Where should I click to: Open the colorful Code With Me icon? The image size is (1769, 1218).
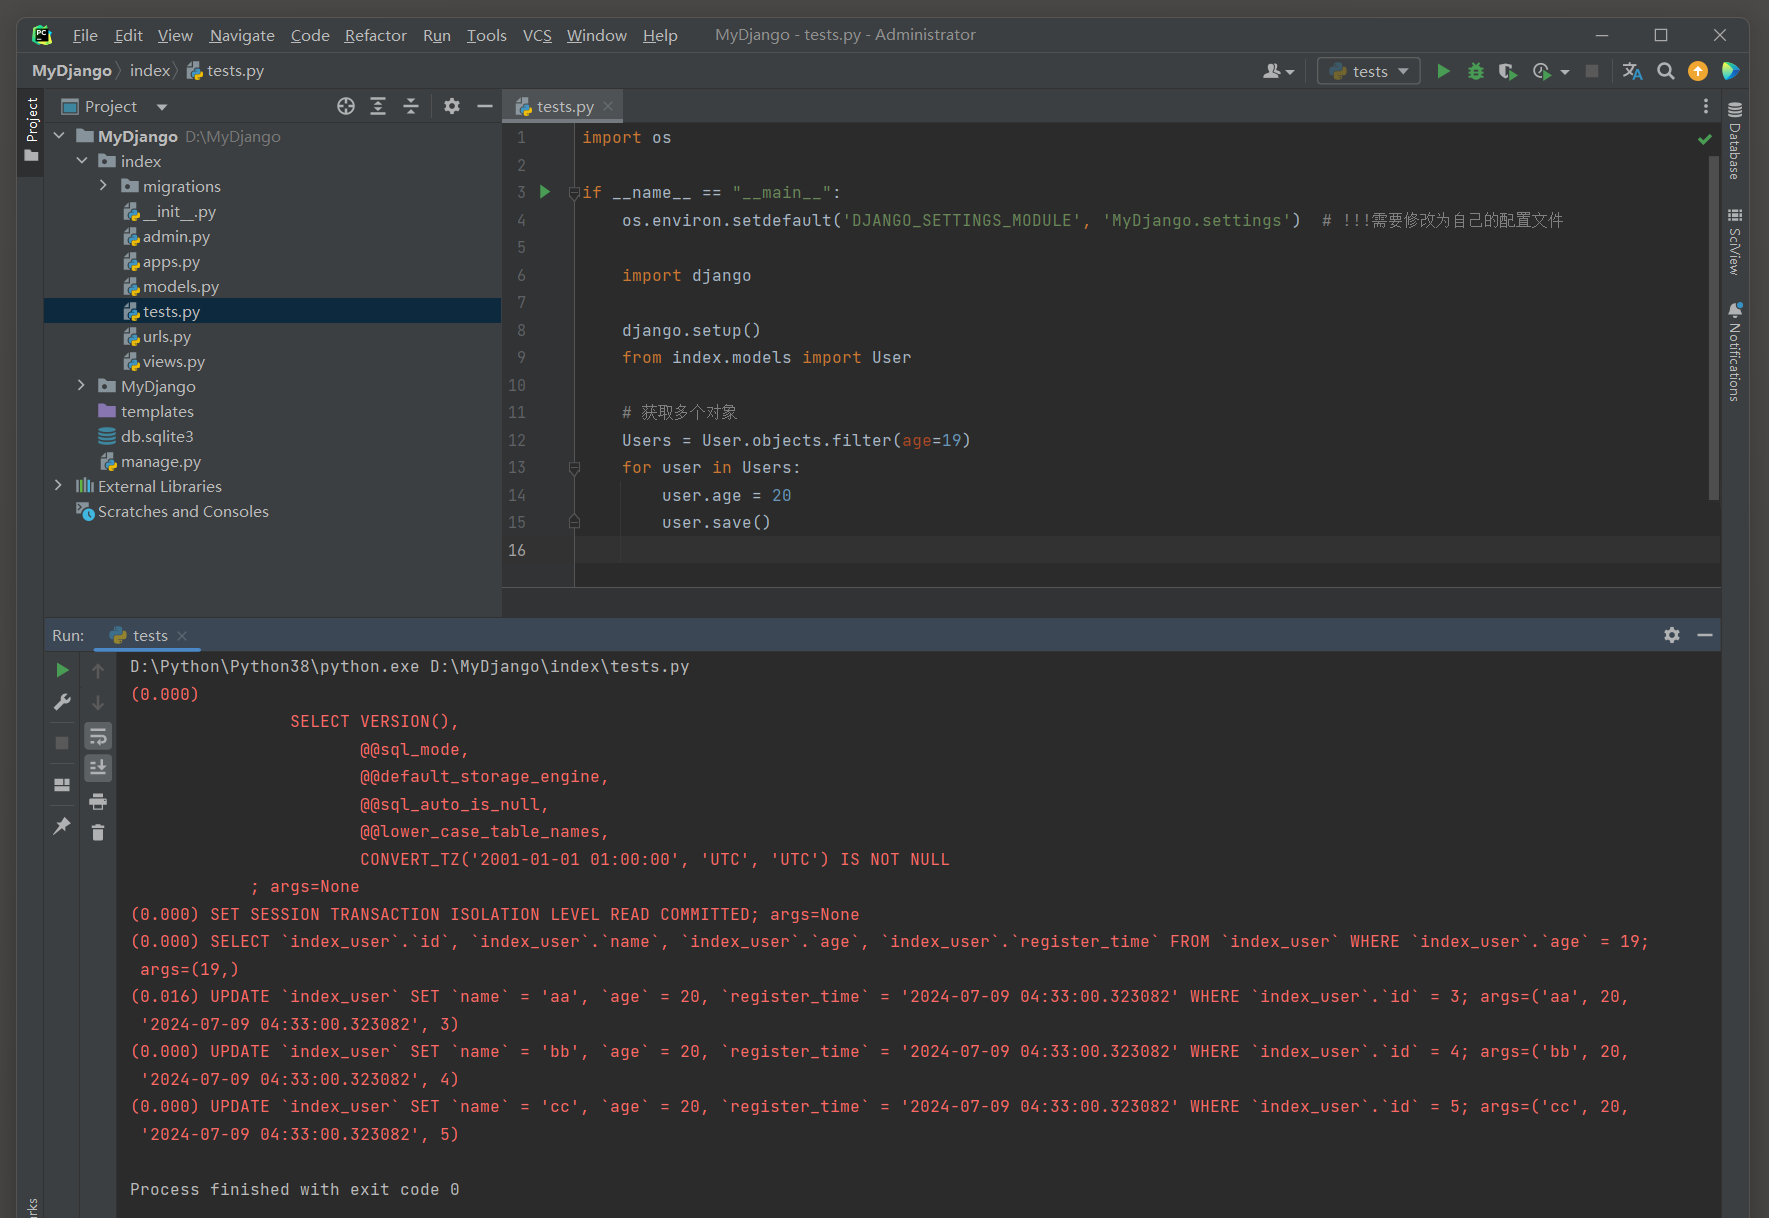point(1731,71)
